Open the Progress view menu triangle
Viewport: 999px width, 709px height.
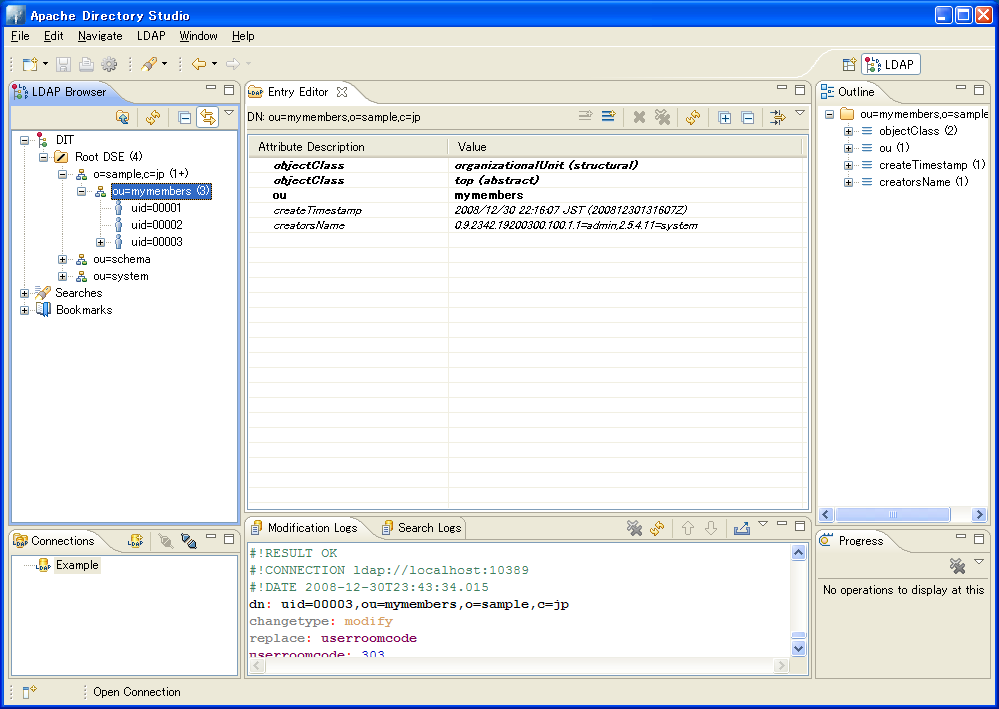pyautogui.click(x=979, y=561)
